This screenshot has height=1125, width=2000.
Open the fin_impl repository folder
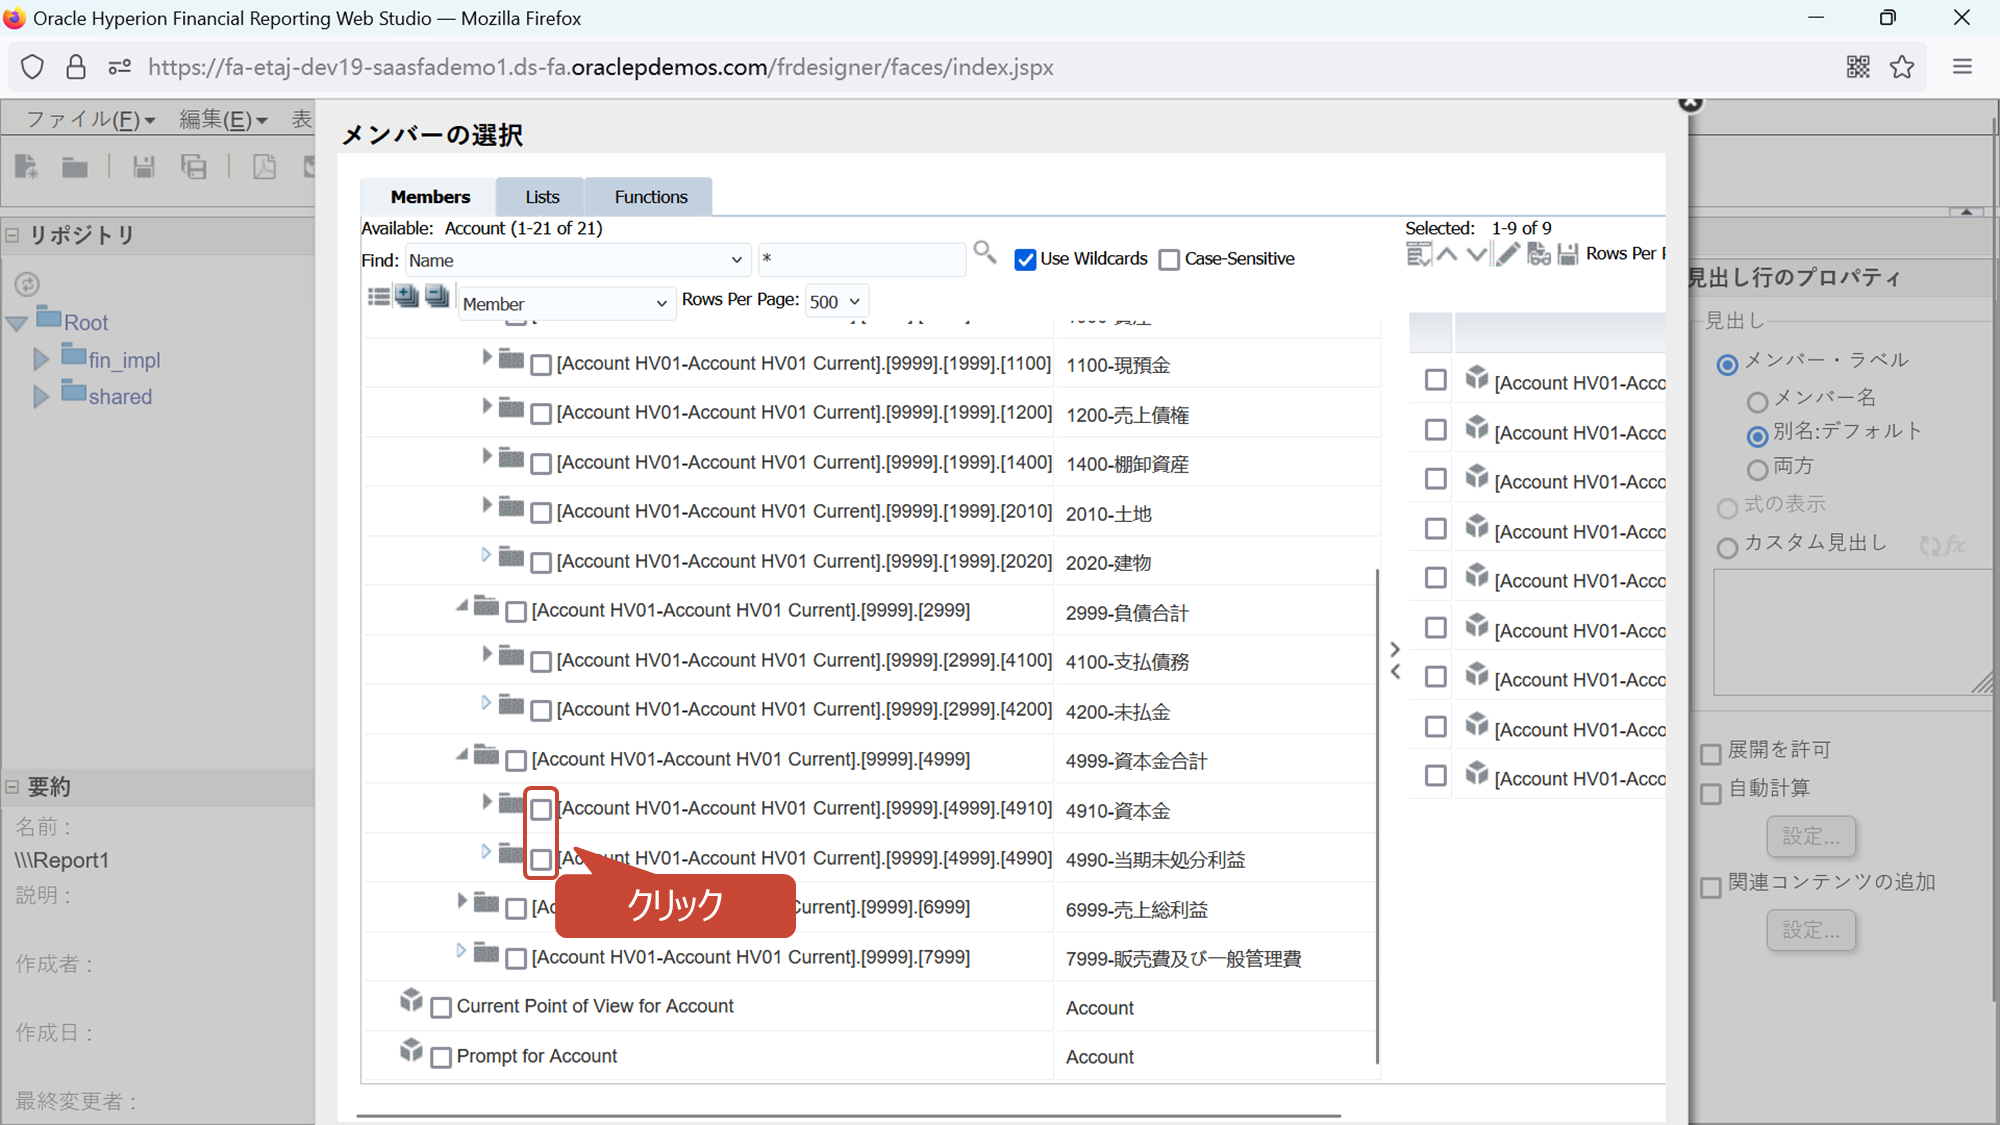tap(124, 360)
